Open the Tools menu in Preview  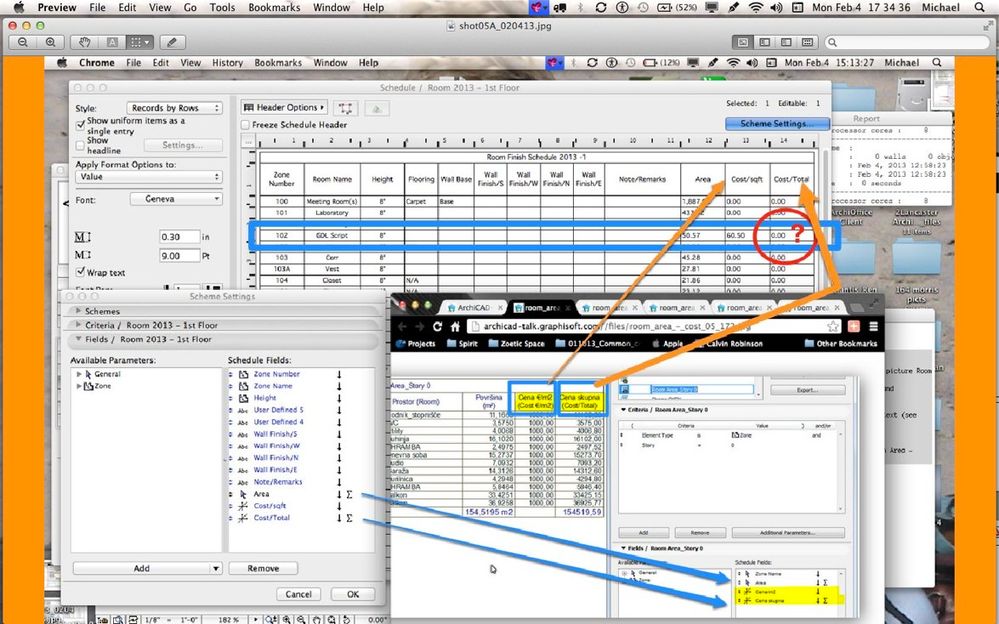pos(222,8)
